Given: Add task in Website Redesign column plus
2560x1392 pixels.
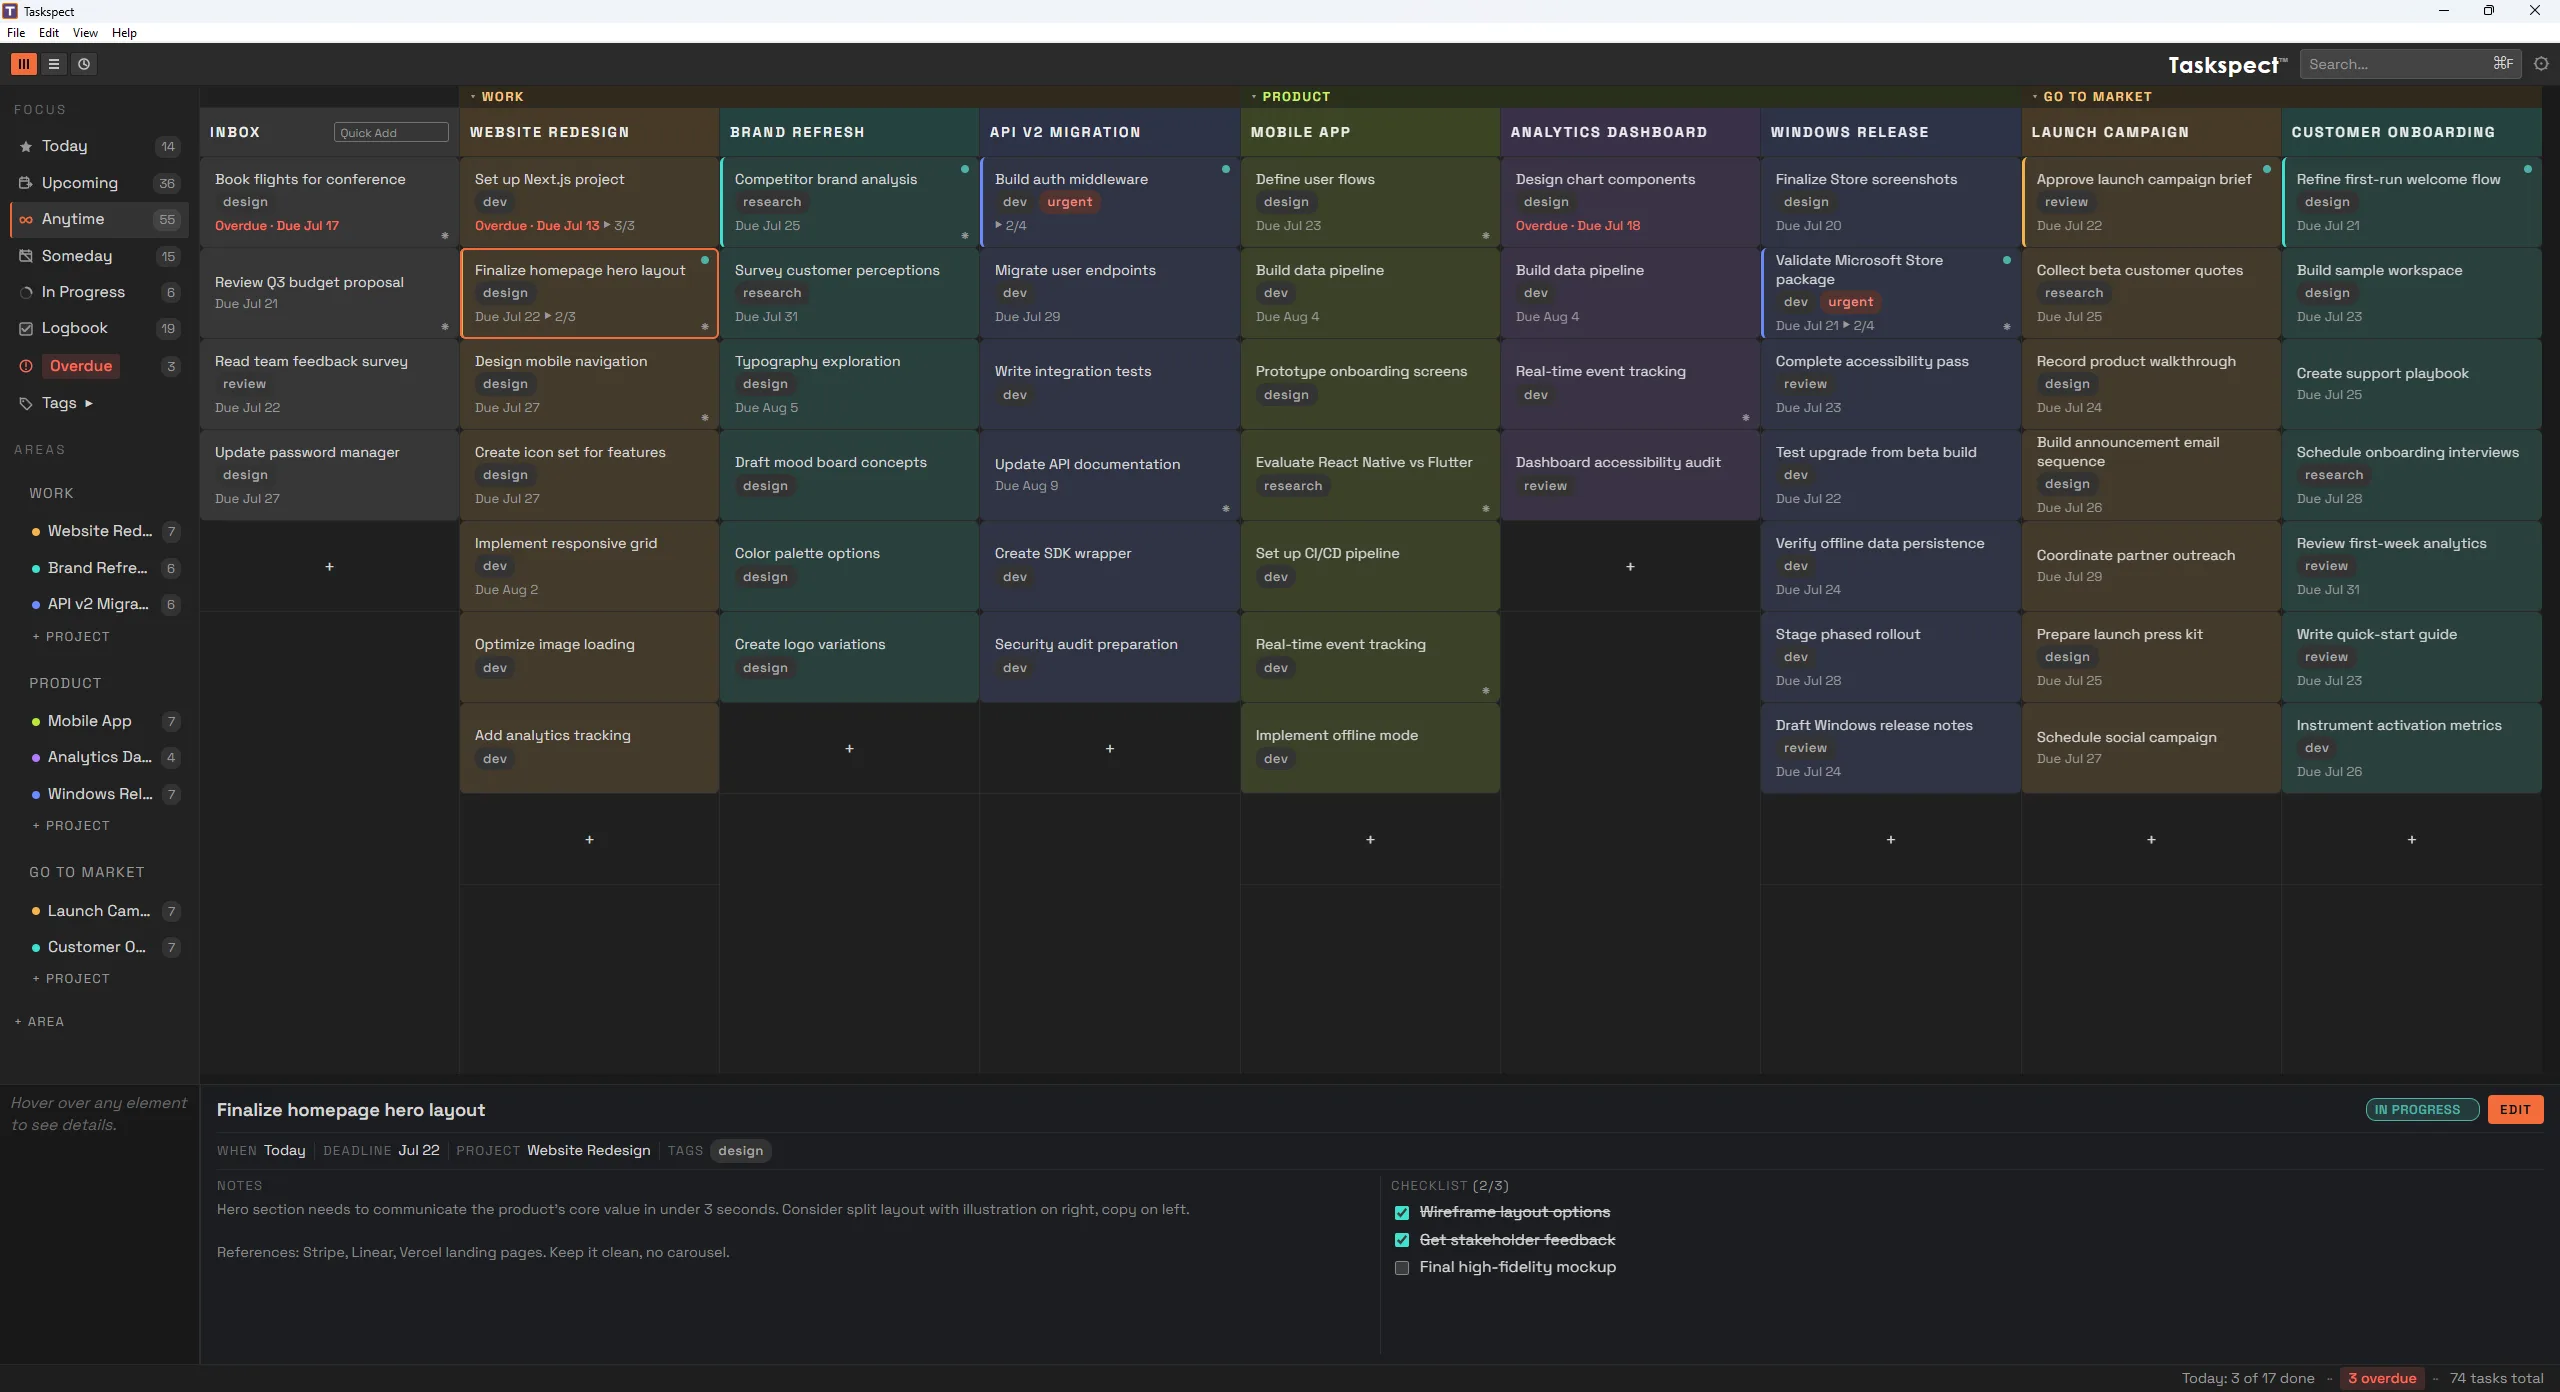Looking at the screenshot, I should pos(589,840).
